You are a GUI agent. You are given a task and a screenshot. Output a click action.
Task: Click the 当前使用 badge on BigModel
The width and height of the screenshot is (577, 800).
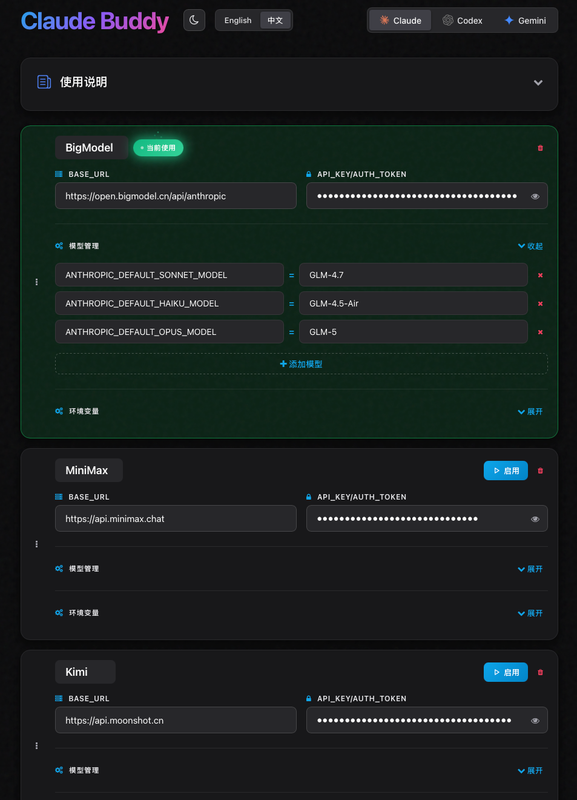[x=158, y=147]
